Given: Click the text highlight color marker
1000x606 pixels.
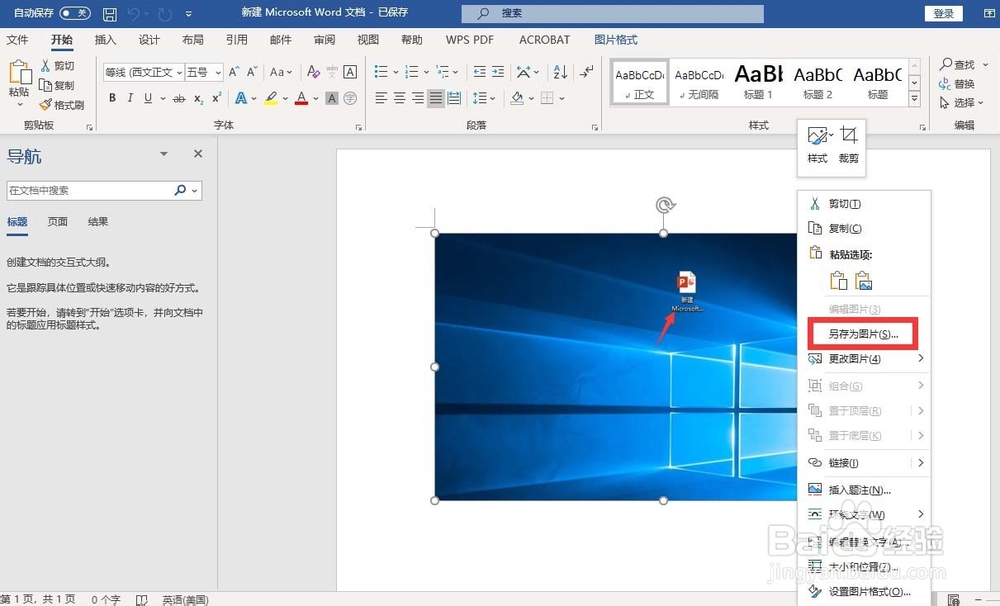Looking at the screenshot, I should click(271, 98).
